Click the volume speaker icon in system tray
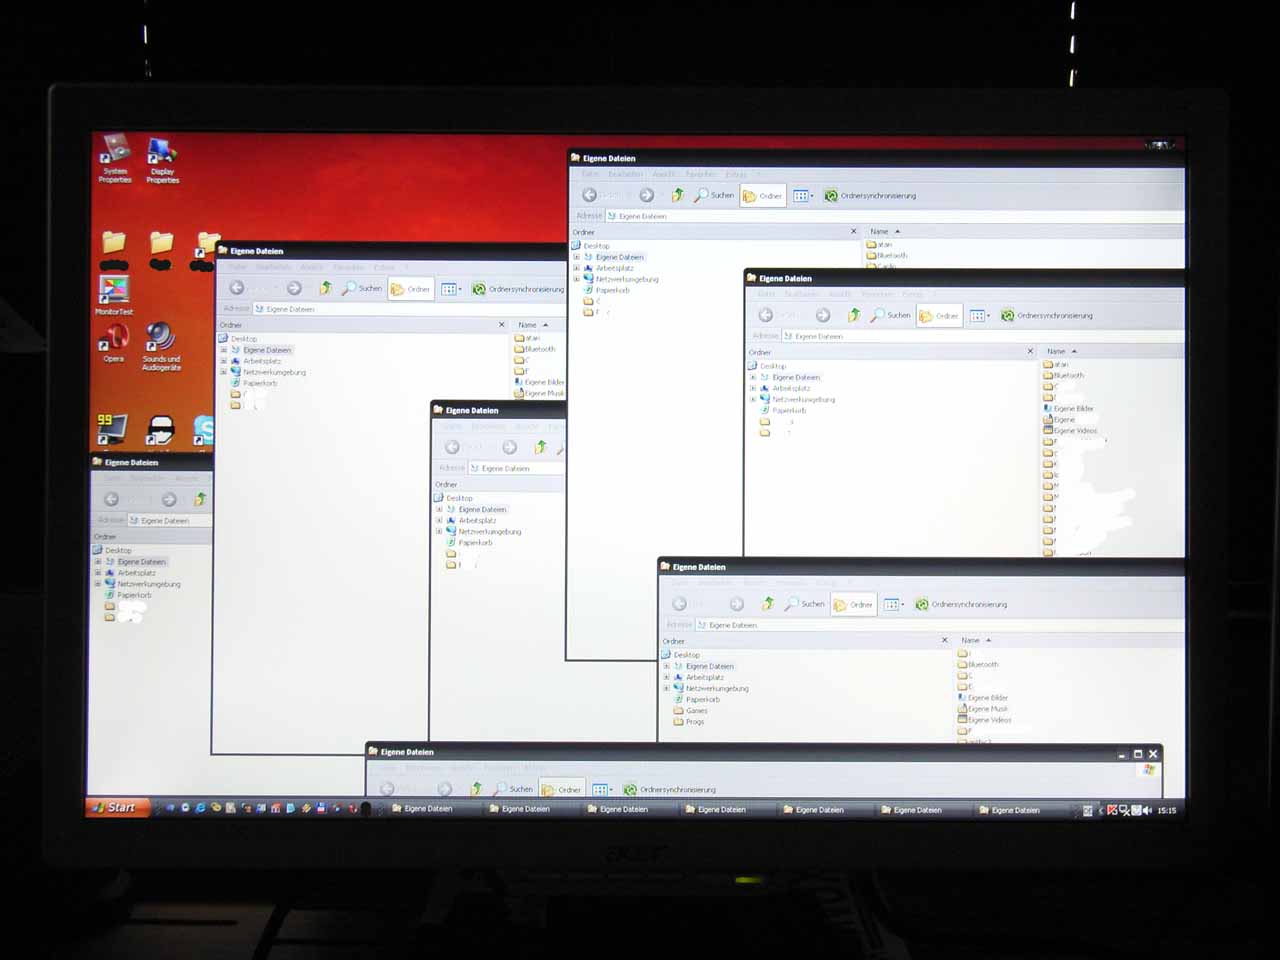The image size is (1280, 960). pos(1146,810)
